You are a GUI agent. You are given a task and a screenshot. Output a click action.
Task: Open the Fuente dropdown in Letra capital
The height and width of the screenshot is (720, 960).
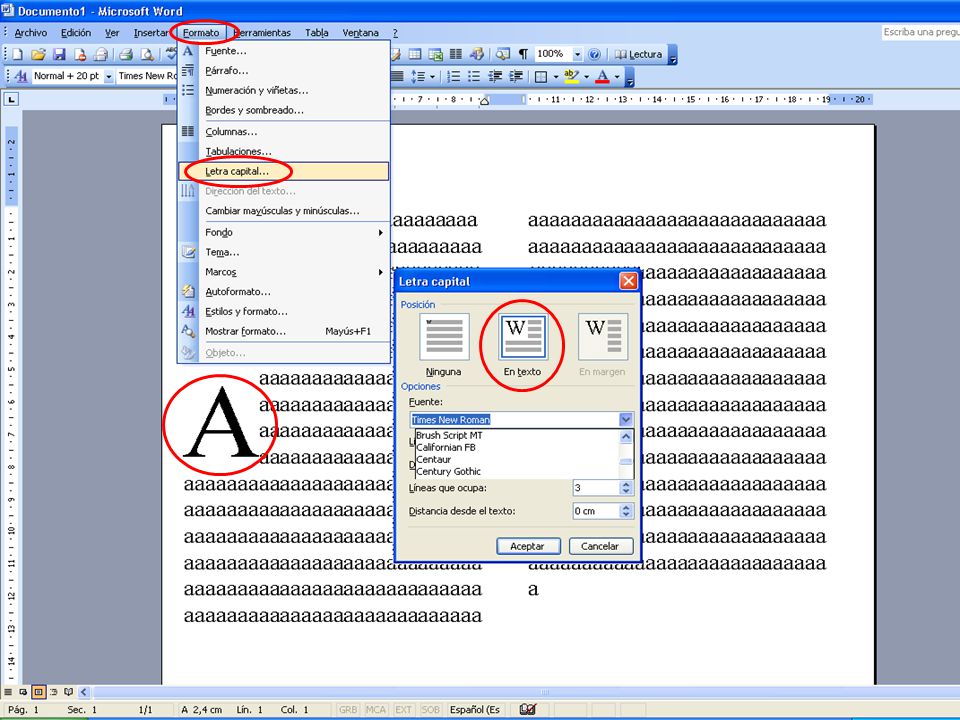(x=625, y=419)
